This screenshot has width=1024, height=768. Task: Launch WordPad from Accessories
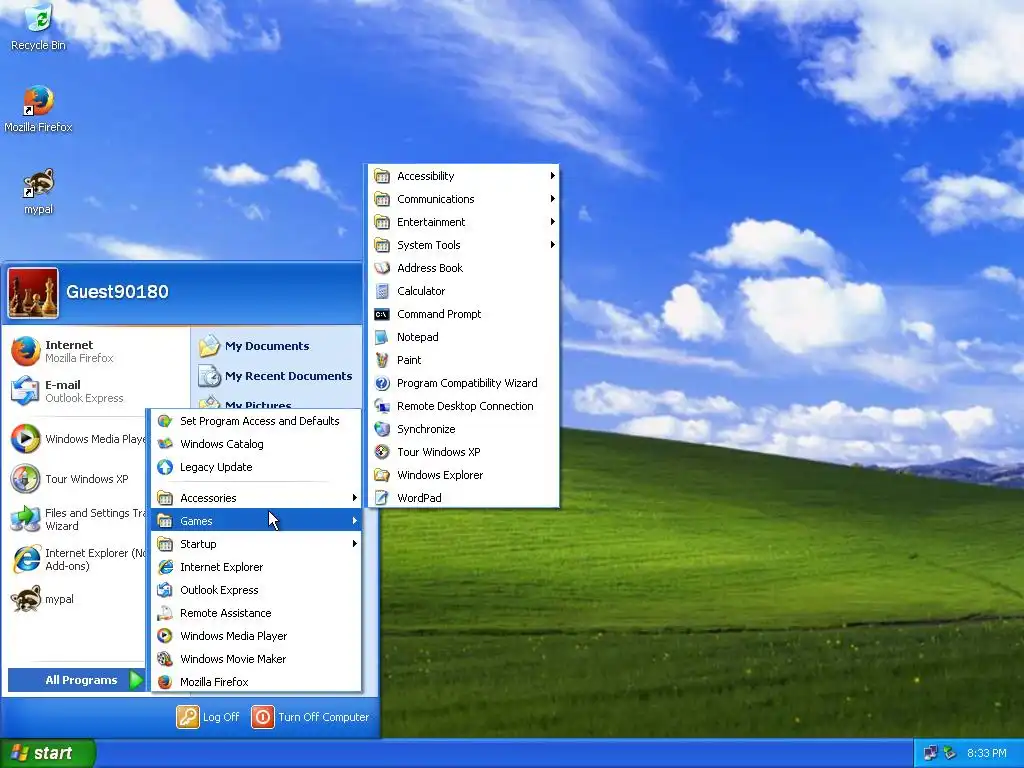pos(464,498)
